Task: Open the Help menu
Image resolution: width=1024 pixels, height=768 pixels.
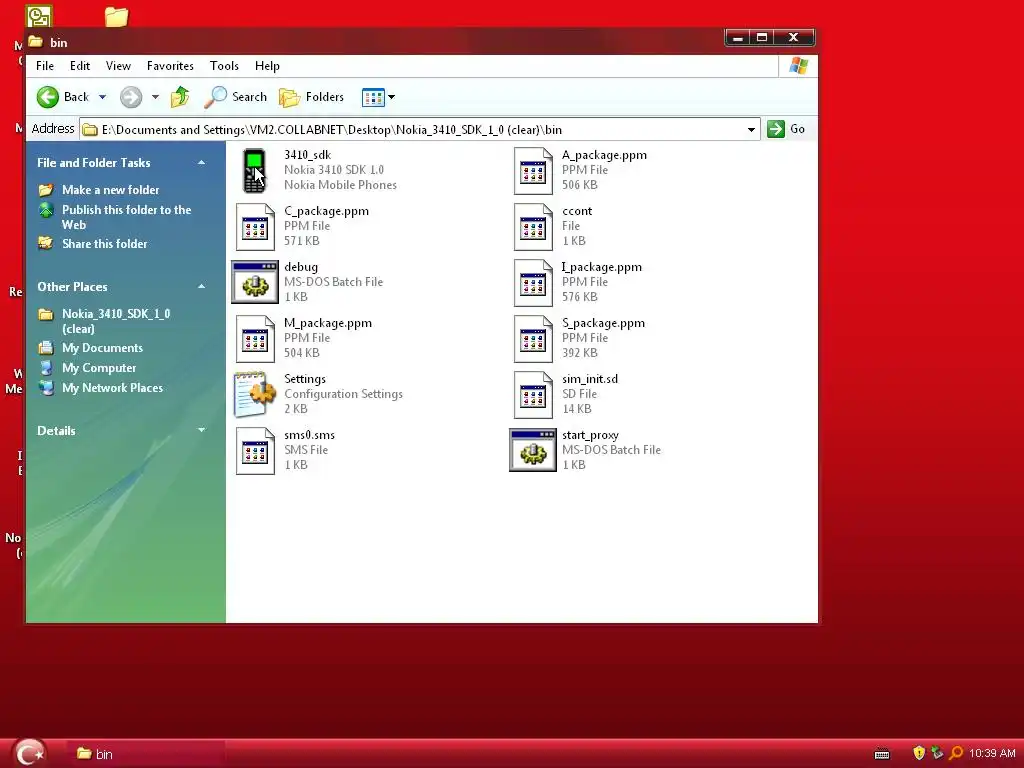Action: (x=267, y=66)
